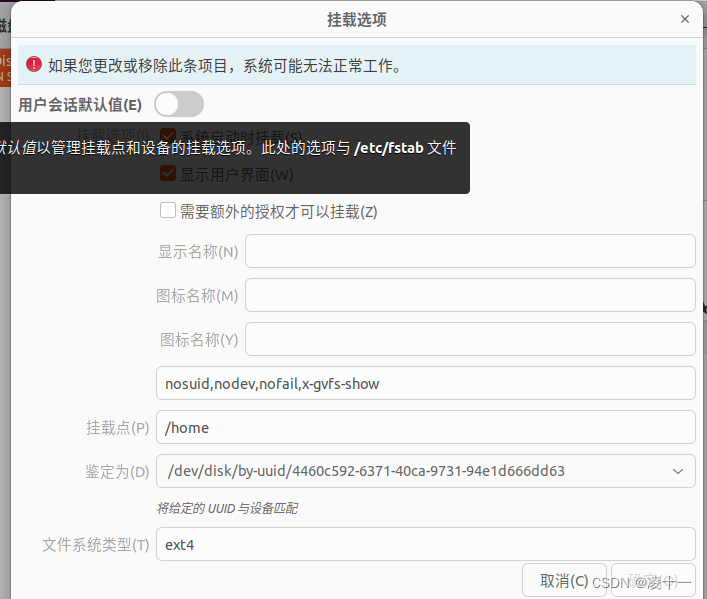Viewport: 707px width, 599px height.
Task: Click the 图标名称(Y) label
Action: coord(199,340)
